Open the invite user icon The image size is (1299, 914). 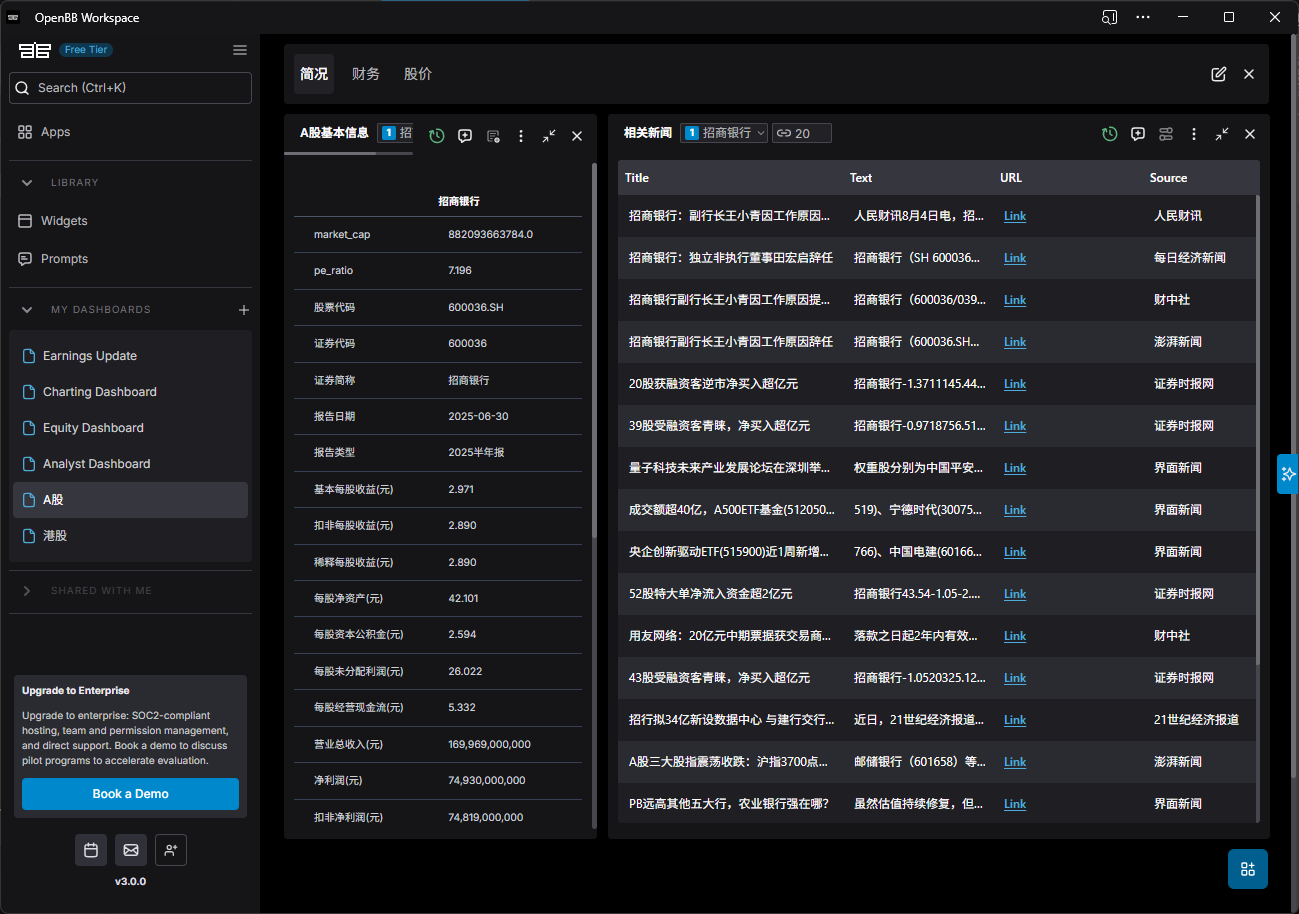[170, 849]
